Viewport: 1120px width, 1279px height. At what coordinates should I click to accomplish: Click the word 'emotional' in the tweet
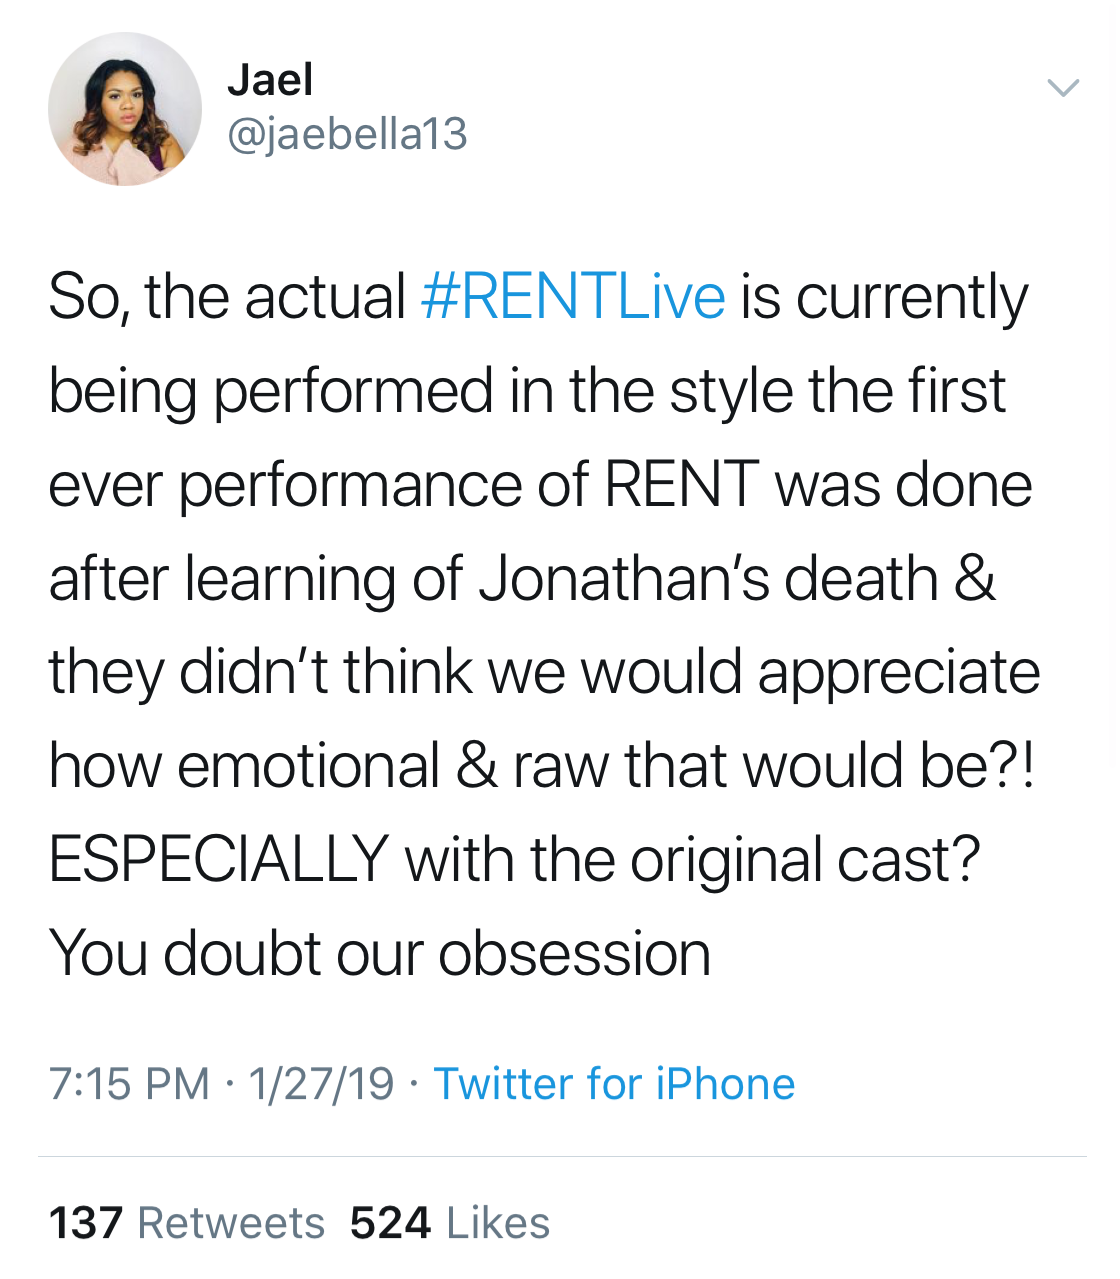pyautogui.click(x=309, y=766)
